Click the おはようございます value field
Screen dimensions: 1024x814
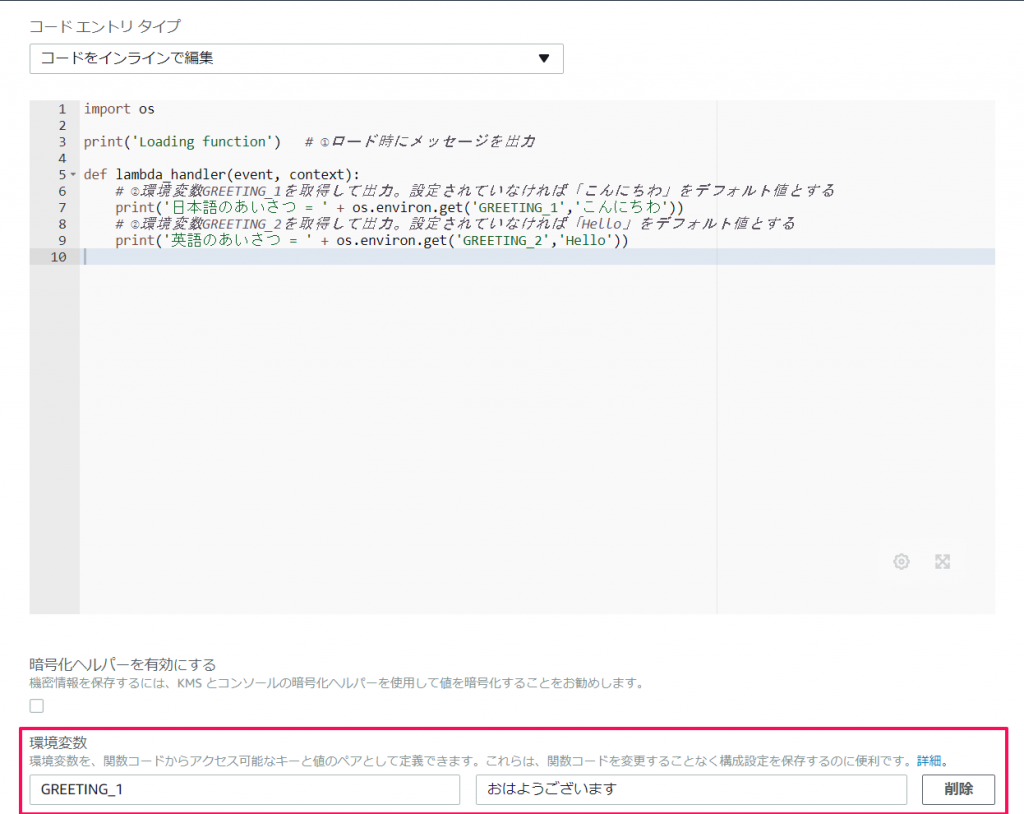[x=691, y=789]
